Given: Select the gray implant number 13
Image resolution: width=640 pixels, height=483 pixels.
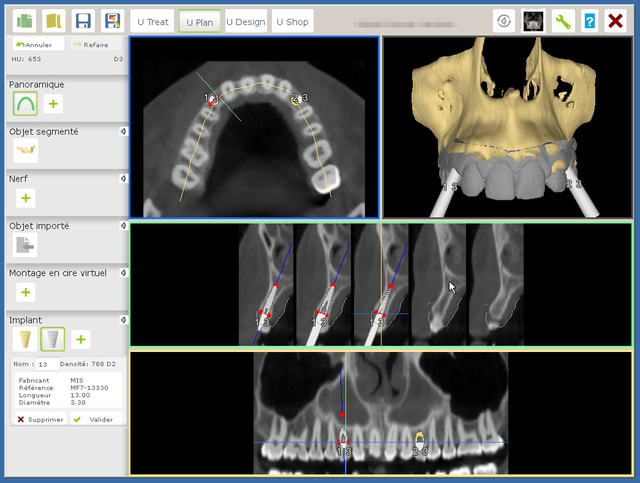Looking at the screenshot, I should (x=52, y=340).
